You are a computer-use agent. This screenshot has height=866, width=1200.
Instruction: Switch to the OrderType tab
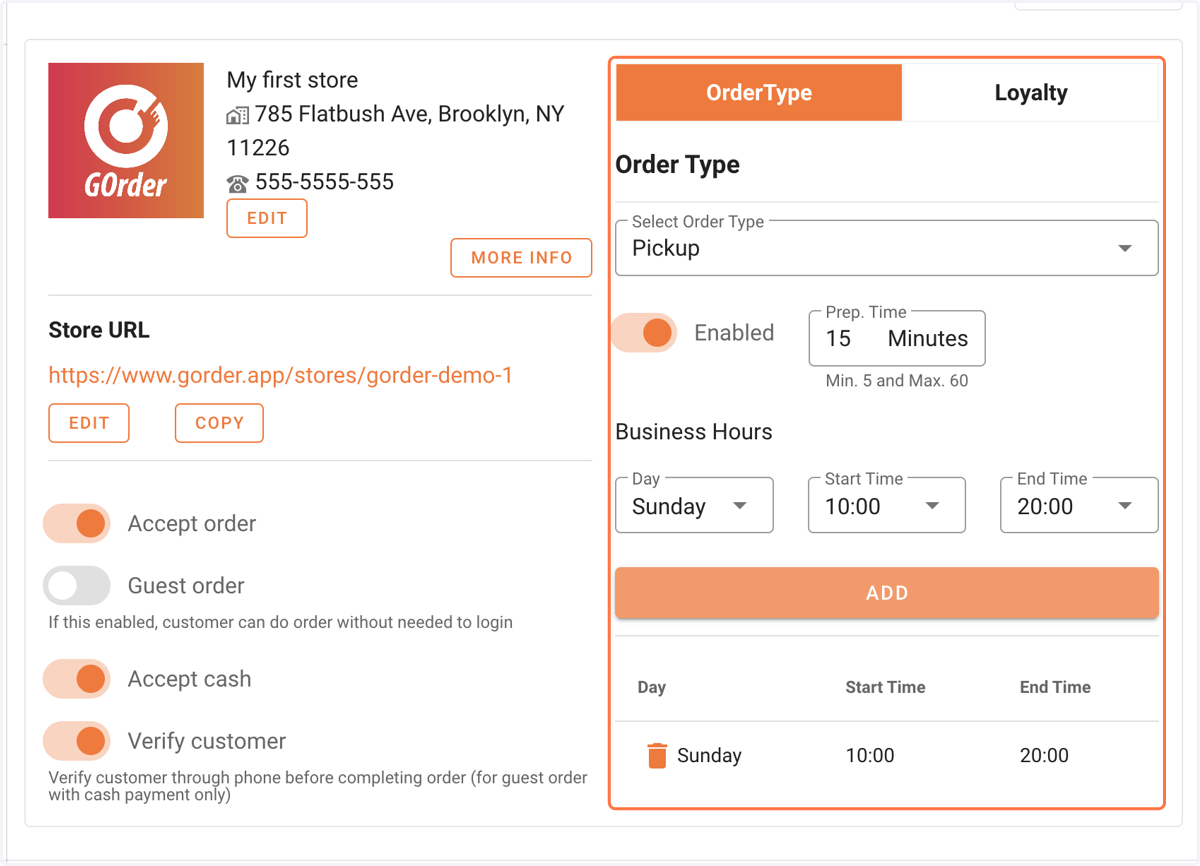759,93
